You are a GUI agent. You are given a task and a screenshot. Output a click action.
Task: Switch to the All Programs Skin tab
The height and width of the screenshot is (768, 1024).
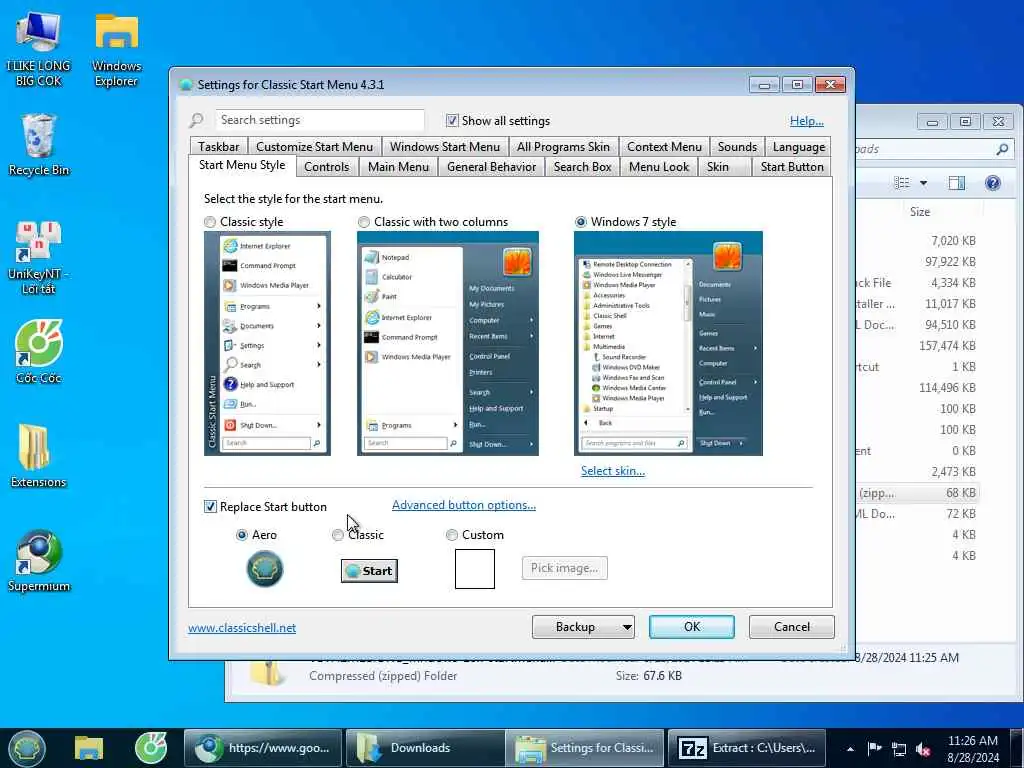[x=563, y=147]
